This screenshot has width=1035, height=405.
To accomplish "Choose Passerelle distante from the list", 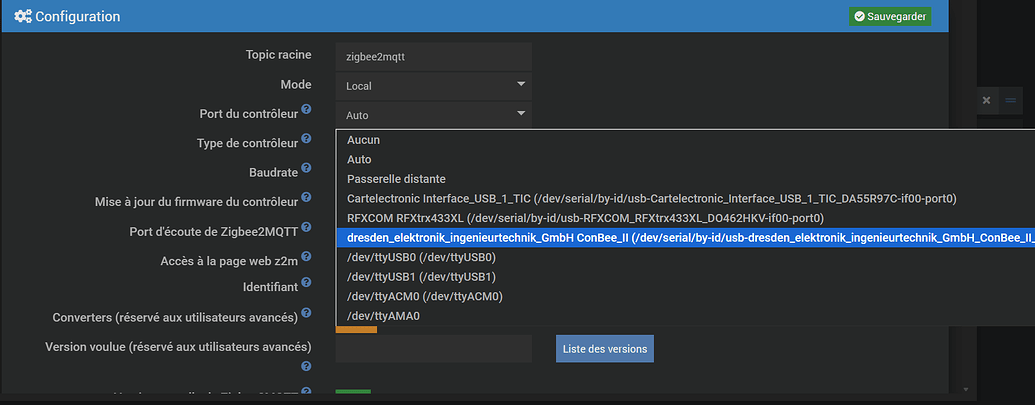I will tap(396, 179).
